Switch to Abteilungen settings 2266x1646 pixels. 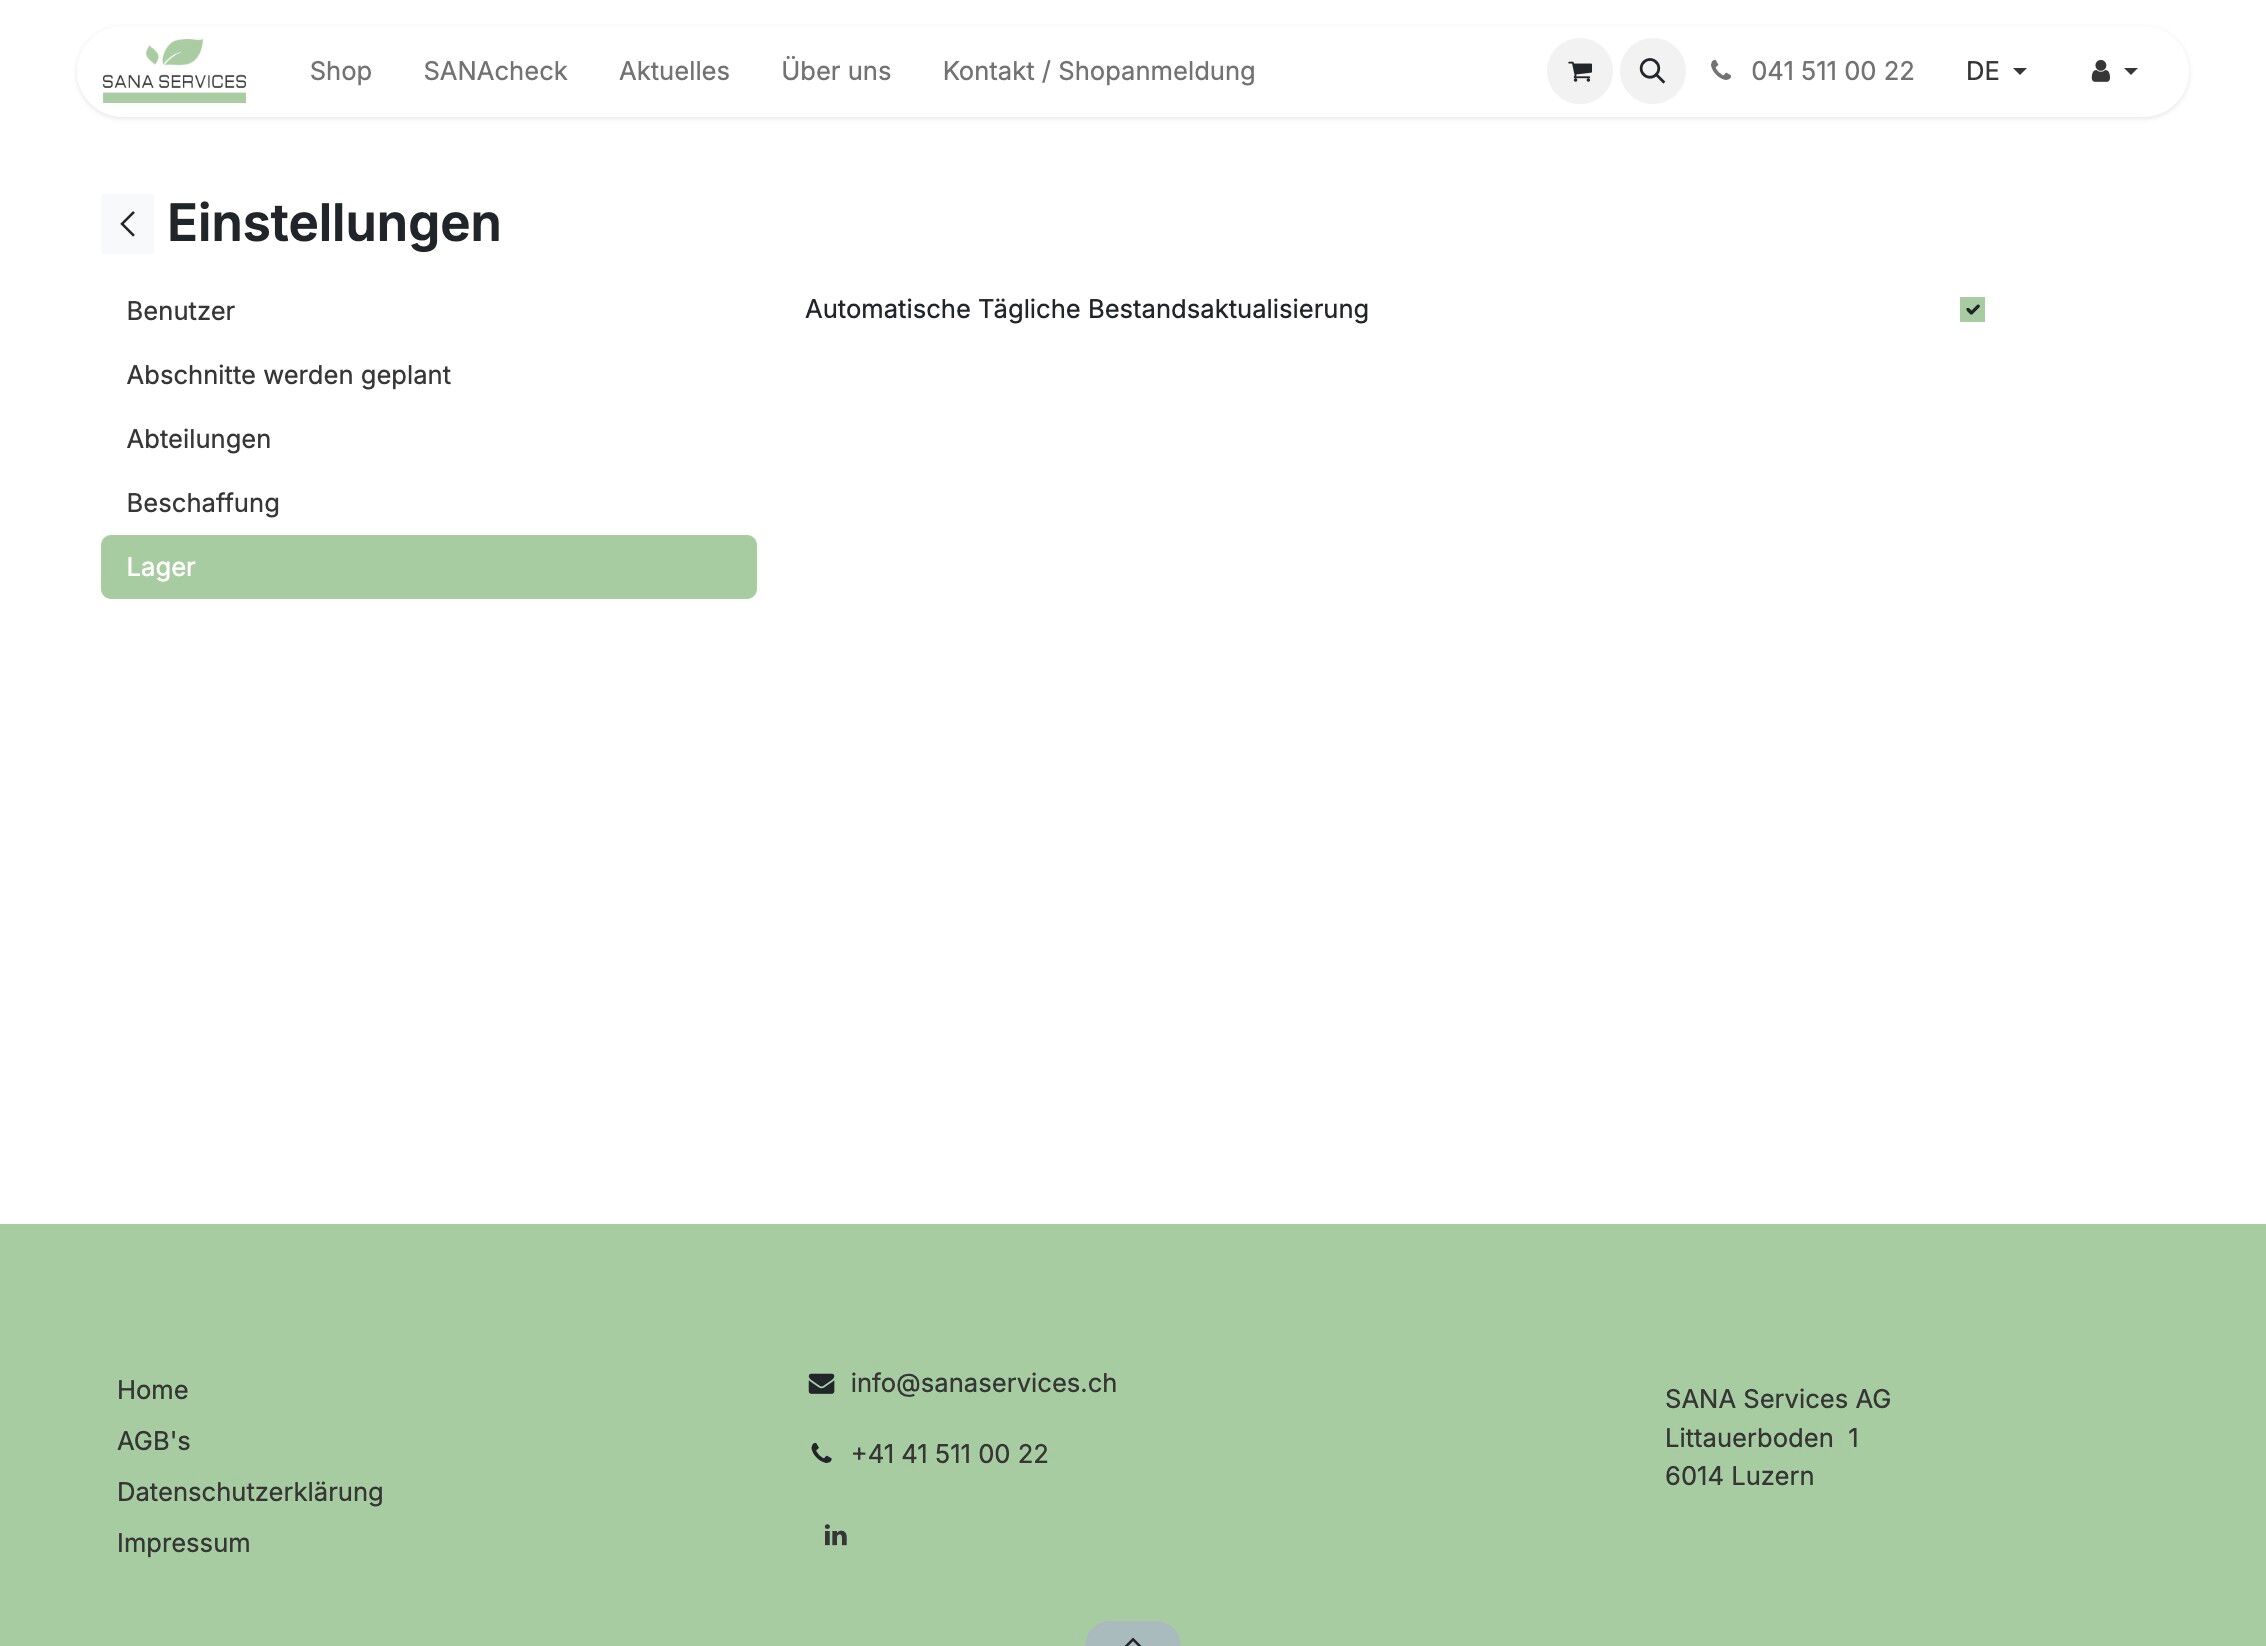pyautogui.click(x=198, y=439)
